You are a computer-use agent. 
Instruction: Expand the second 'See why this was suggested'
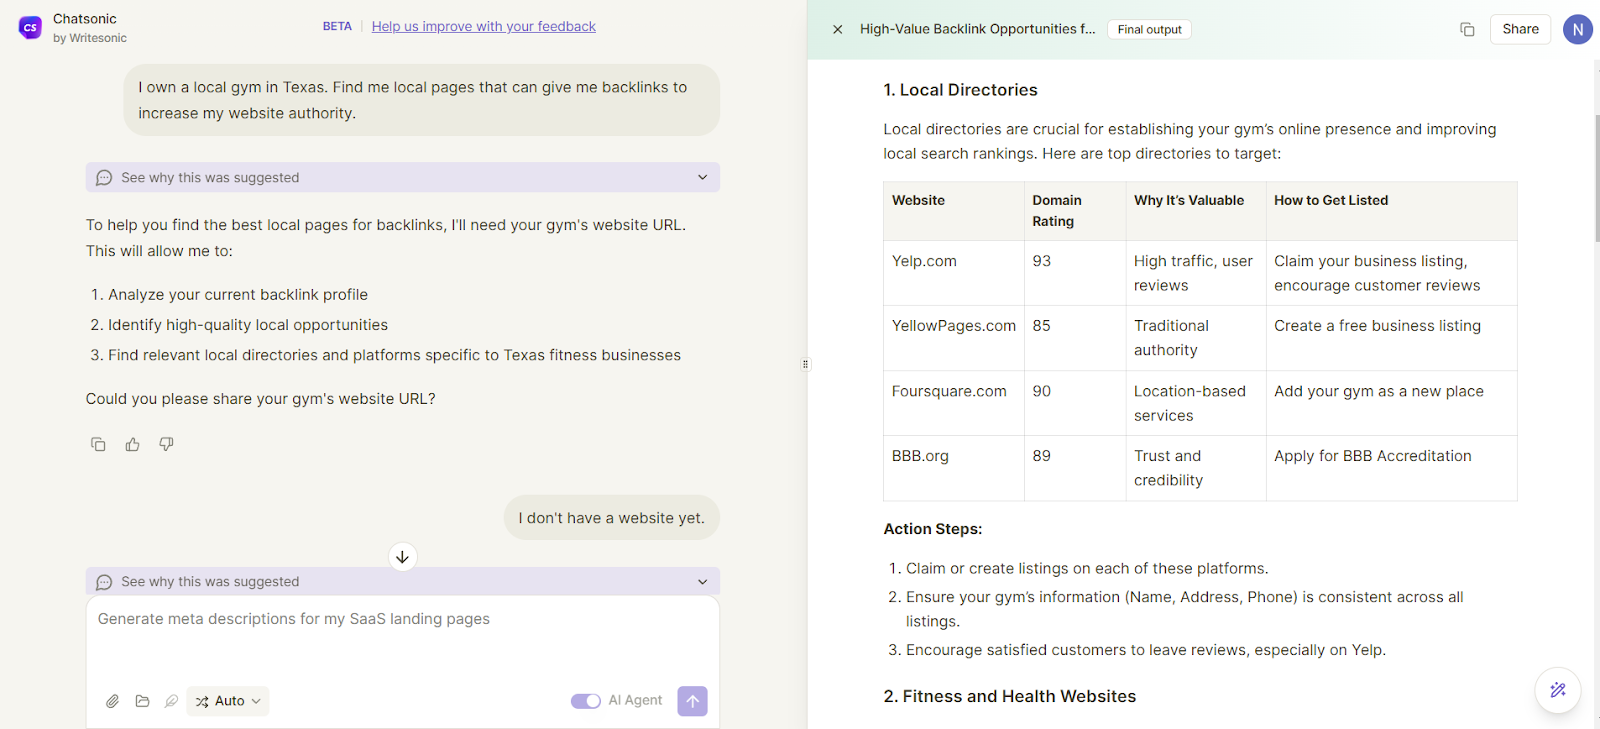pyautogui.click(x=402, y=582)
